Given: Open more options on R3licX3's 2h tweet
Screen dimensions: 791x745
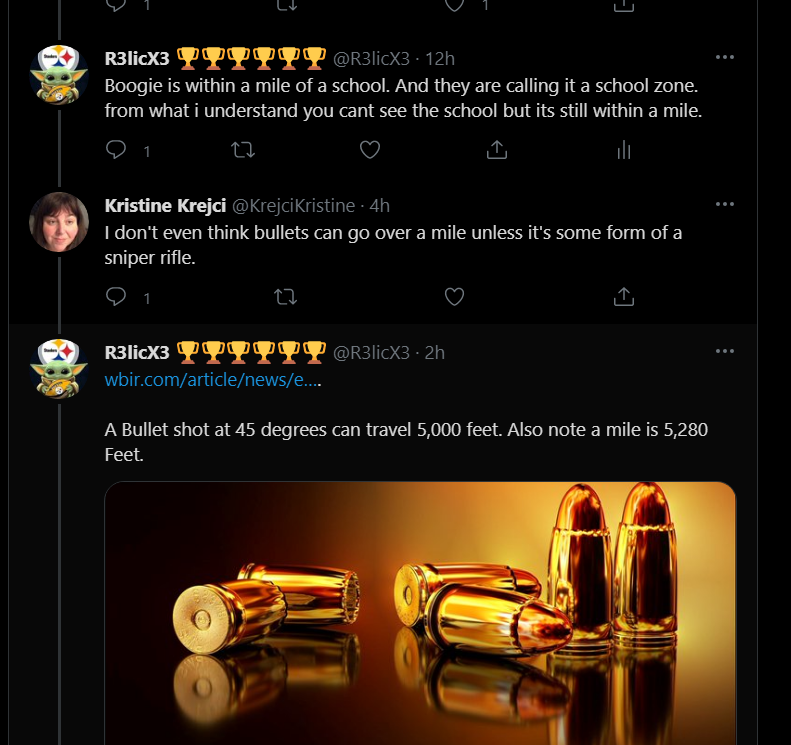Looking at the screenshot, I should pyautogui.click(x=725, y=351).
